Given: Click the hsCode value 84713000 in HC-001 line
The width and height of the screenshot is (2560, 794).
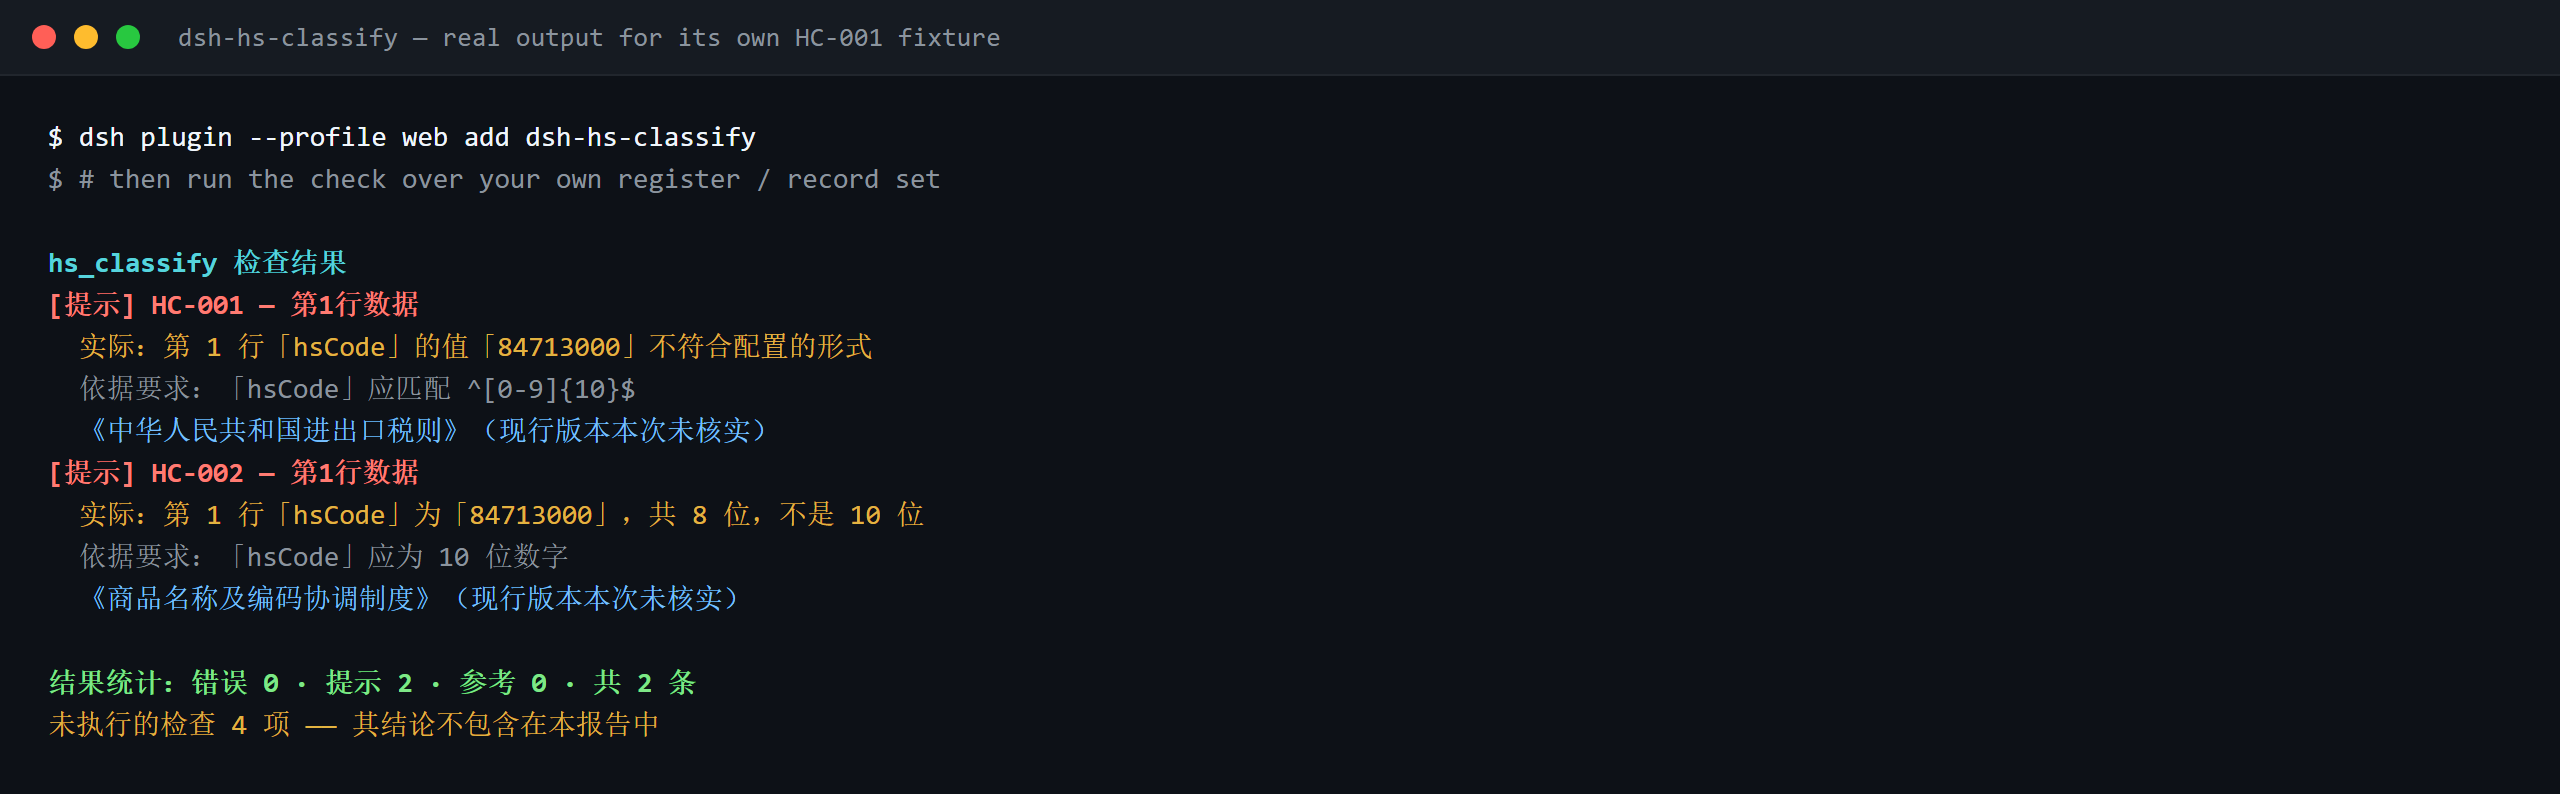Looking at the screenshot, I should (x=559, y=347).
